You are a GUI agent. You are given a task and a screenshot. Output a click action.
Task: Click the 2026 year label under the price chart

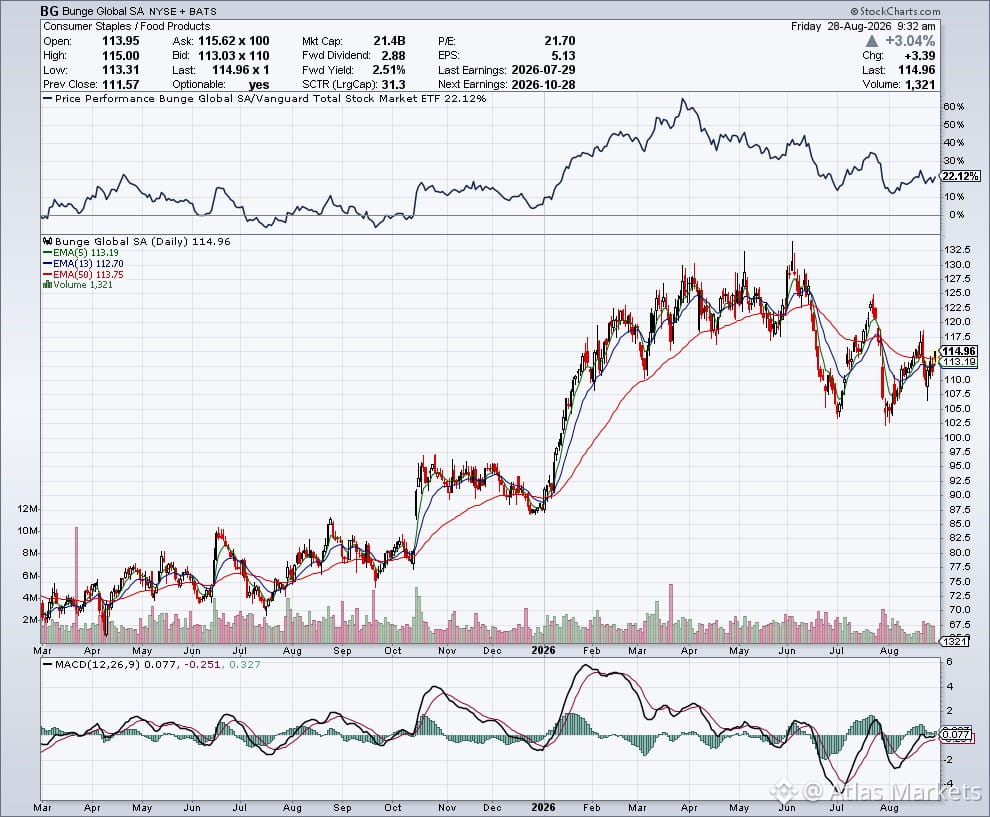[x=544, y=650]
